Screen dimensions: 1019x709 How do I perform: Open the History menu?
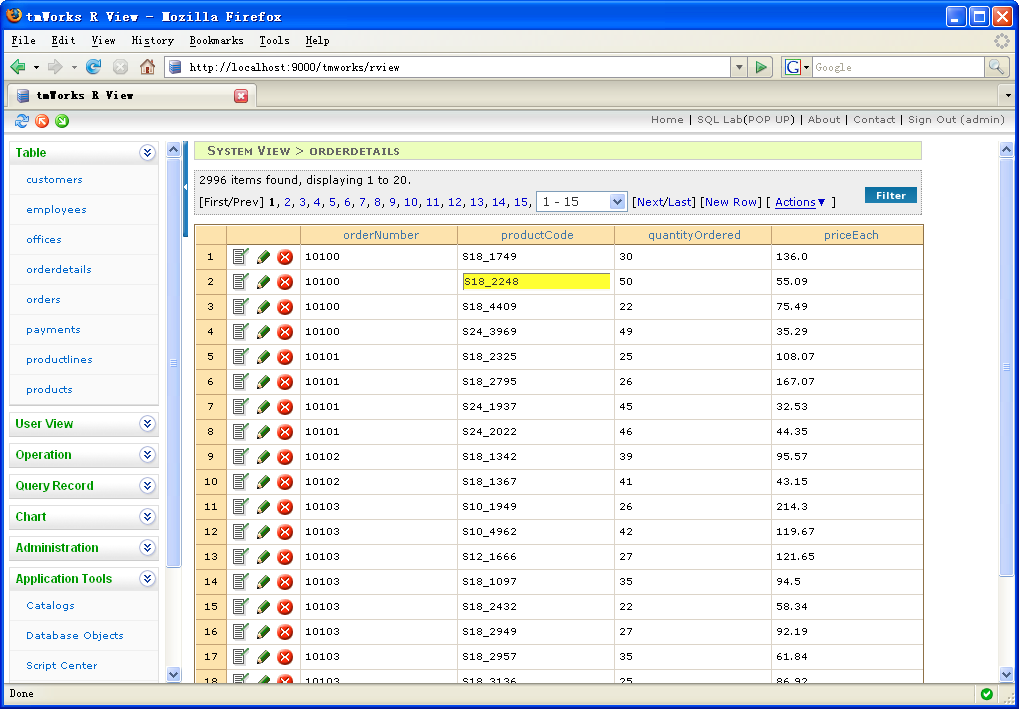[153, 40]
